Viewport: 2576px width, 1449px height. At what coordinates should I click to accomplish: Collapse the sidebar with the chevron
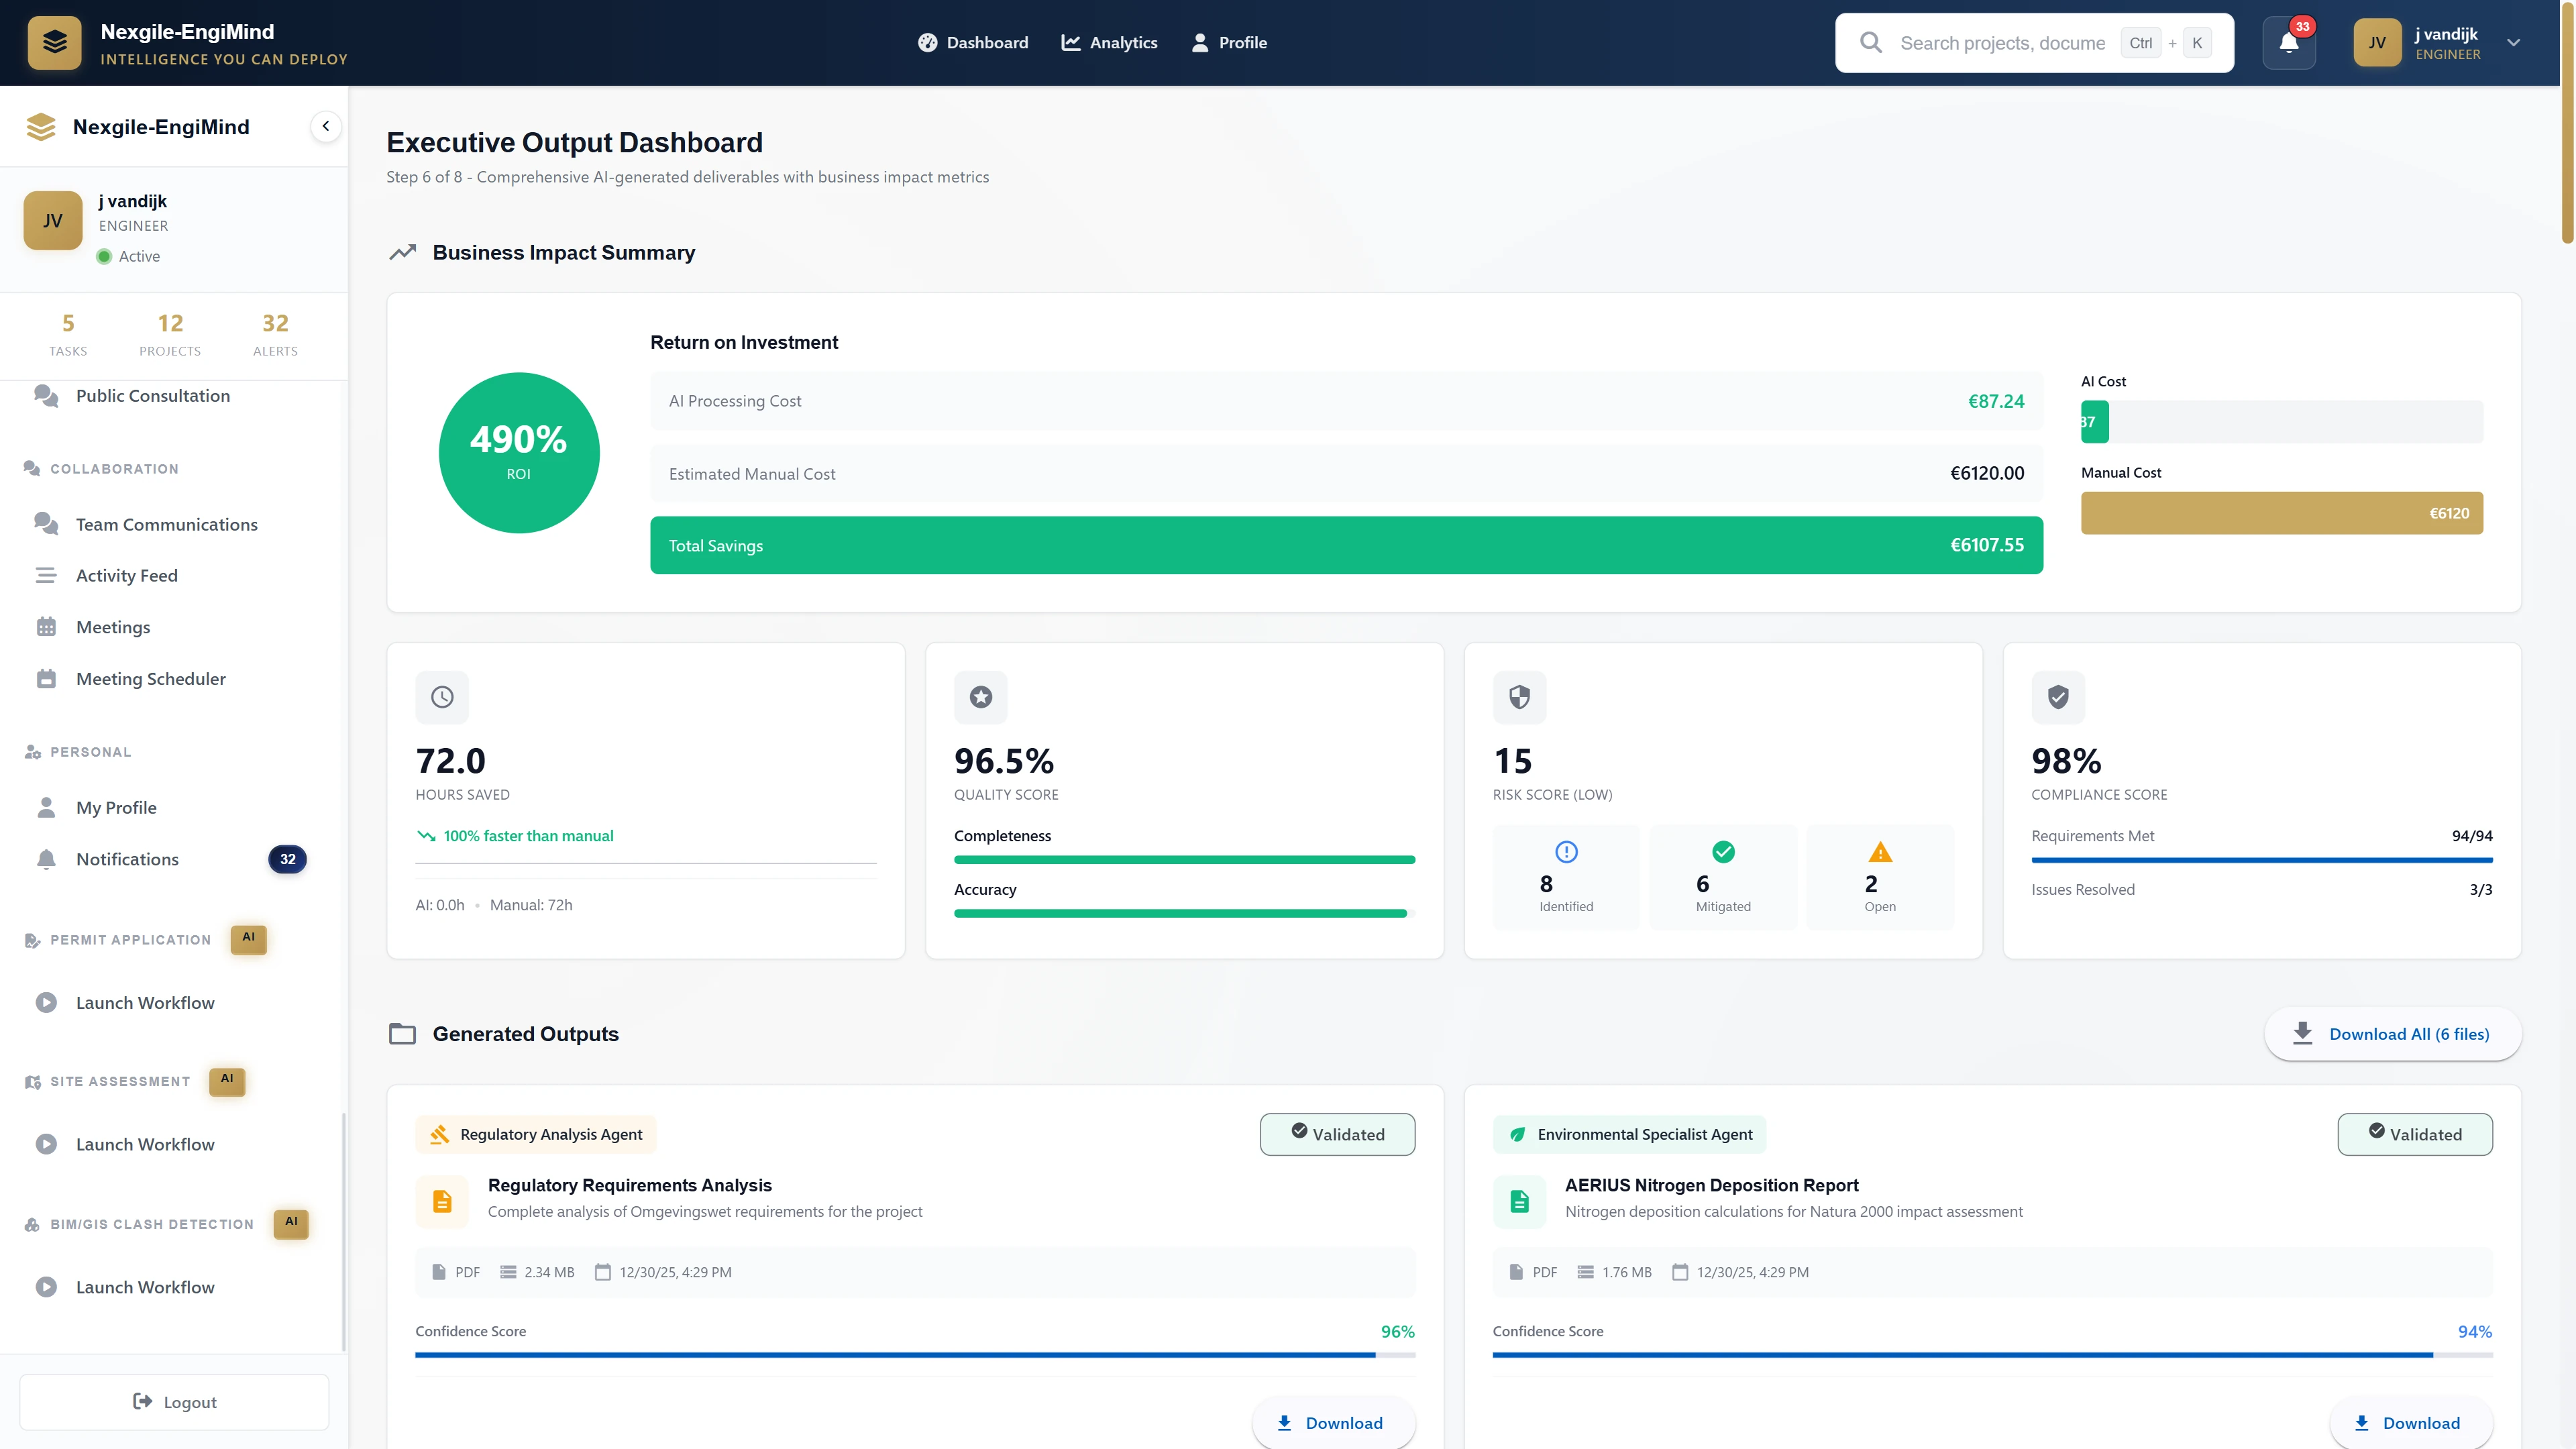pos(325,126)
